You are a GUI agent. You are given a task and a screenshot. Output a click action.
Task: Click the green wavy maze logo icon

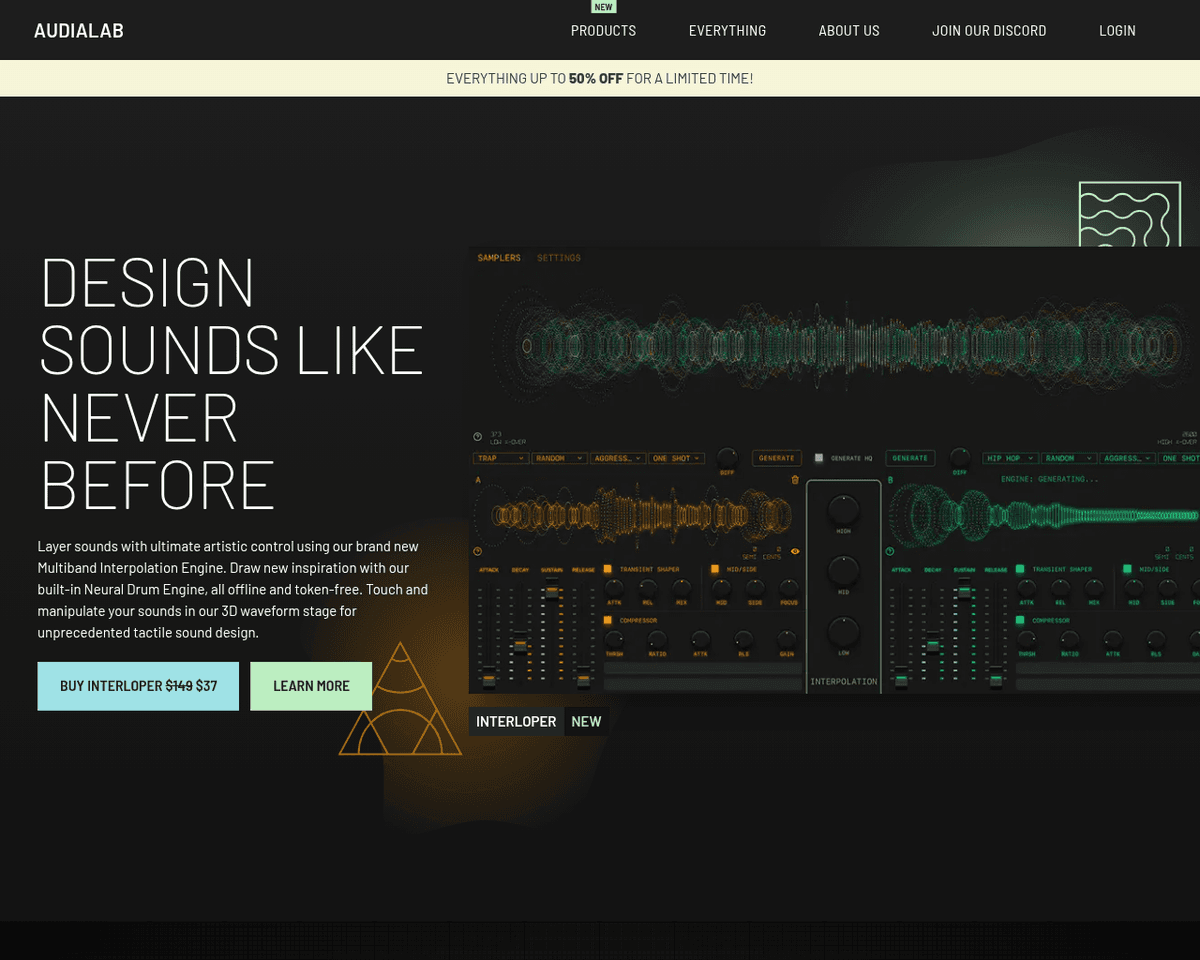point(1130,214)
